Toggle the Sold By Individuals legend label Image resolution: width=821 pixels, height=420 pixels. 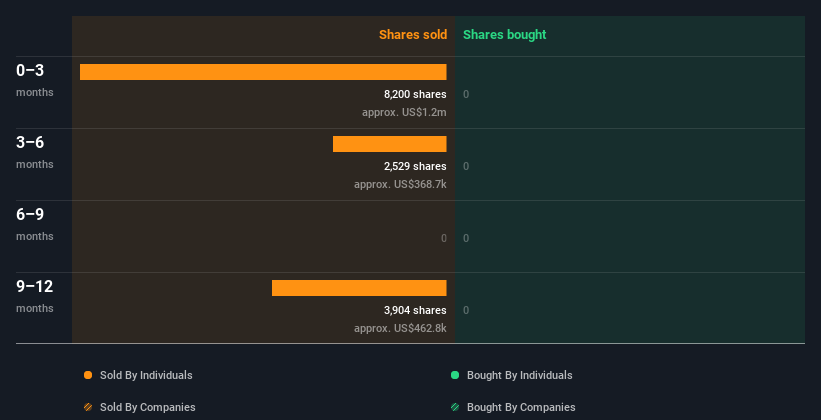(x=146, y=375)
